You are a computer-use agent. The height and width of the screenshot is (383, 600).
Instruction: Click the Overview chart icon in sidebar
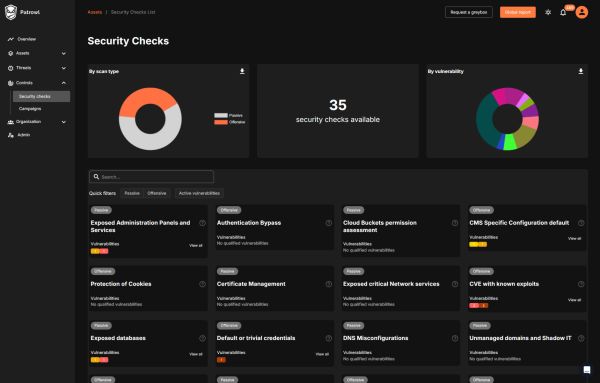pos(11,39)
